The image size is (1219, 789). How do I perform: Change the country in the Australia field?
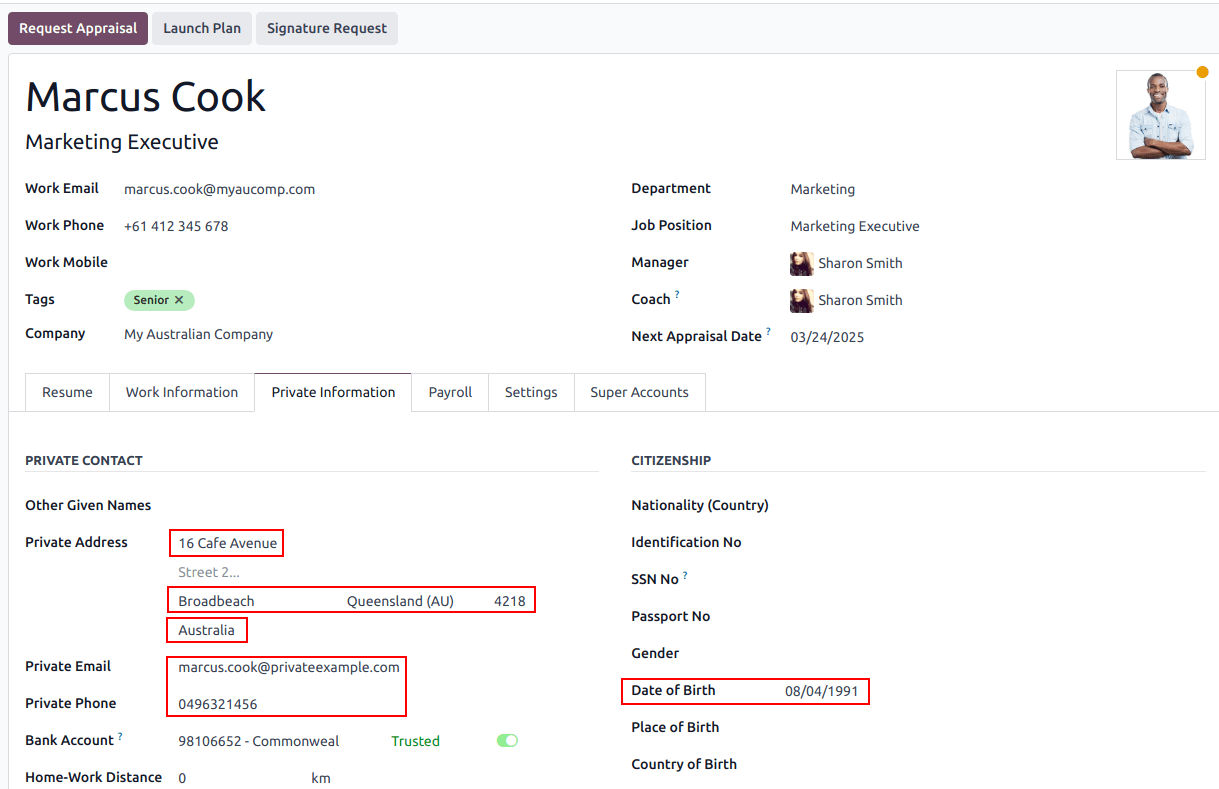[x=206, y=630]
